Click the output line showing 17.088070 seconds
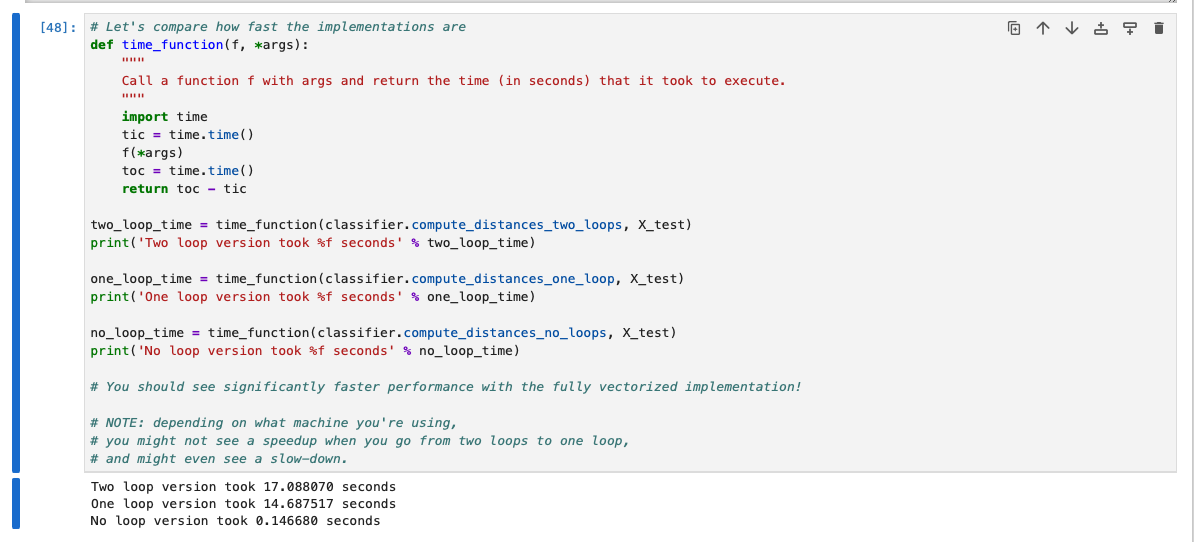1194x542 pixels. [x=243, y=486]
